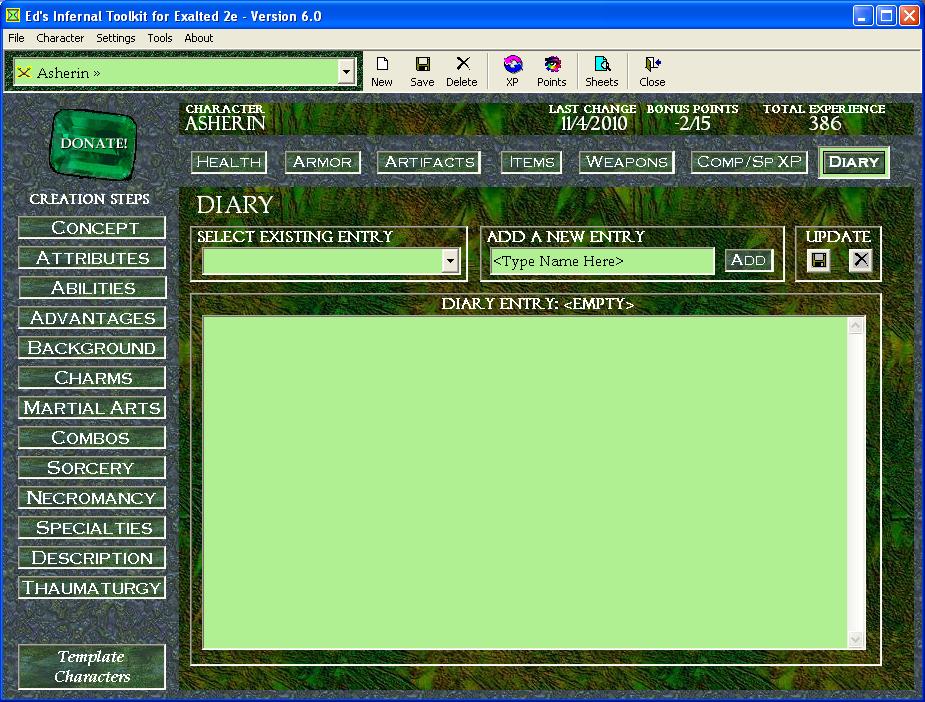
Task: Go to the Background creation step
Action: [x=92, y=348]
